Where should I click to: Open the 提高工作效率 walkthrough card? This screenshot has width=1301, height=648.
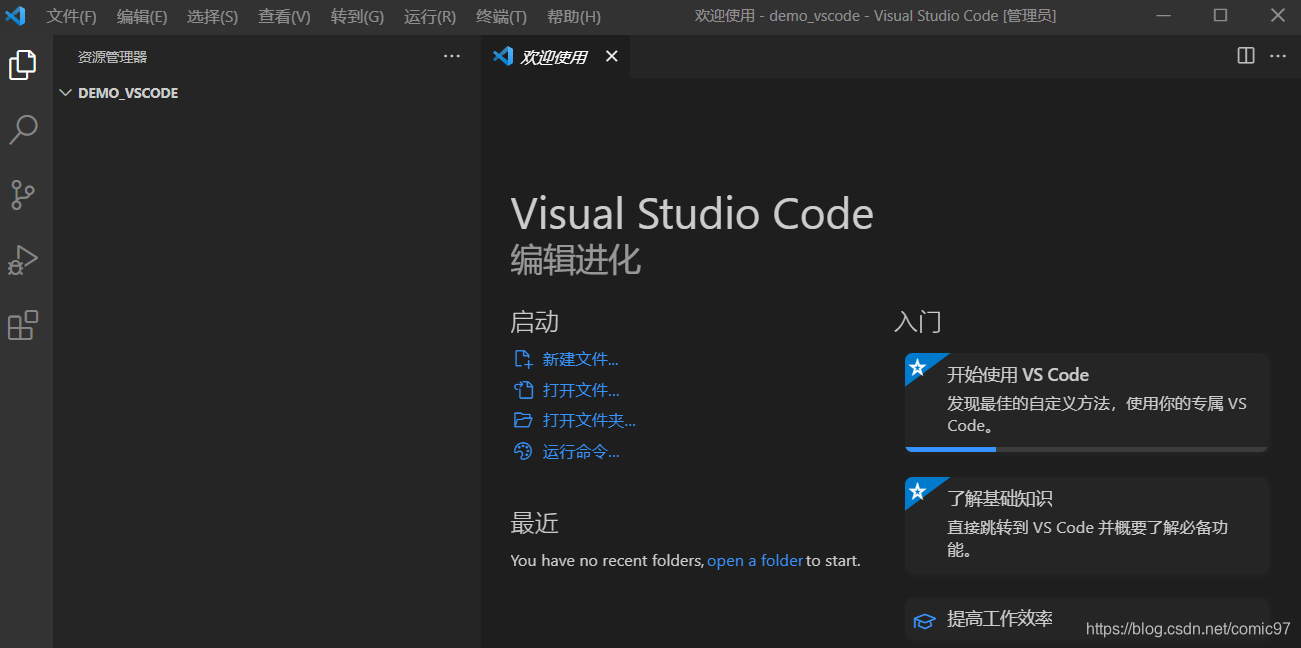(x=1087, y=621)
